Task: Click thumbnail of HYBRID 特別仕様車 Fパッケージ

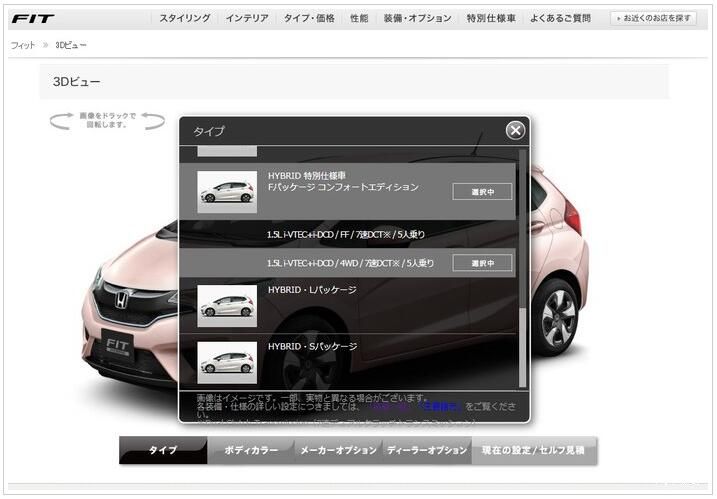Action: 227,192
